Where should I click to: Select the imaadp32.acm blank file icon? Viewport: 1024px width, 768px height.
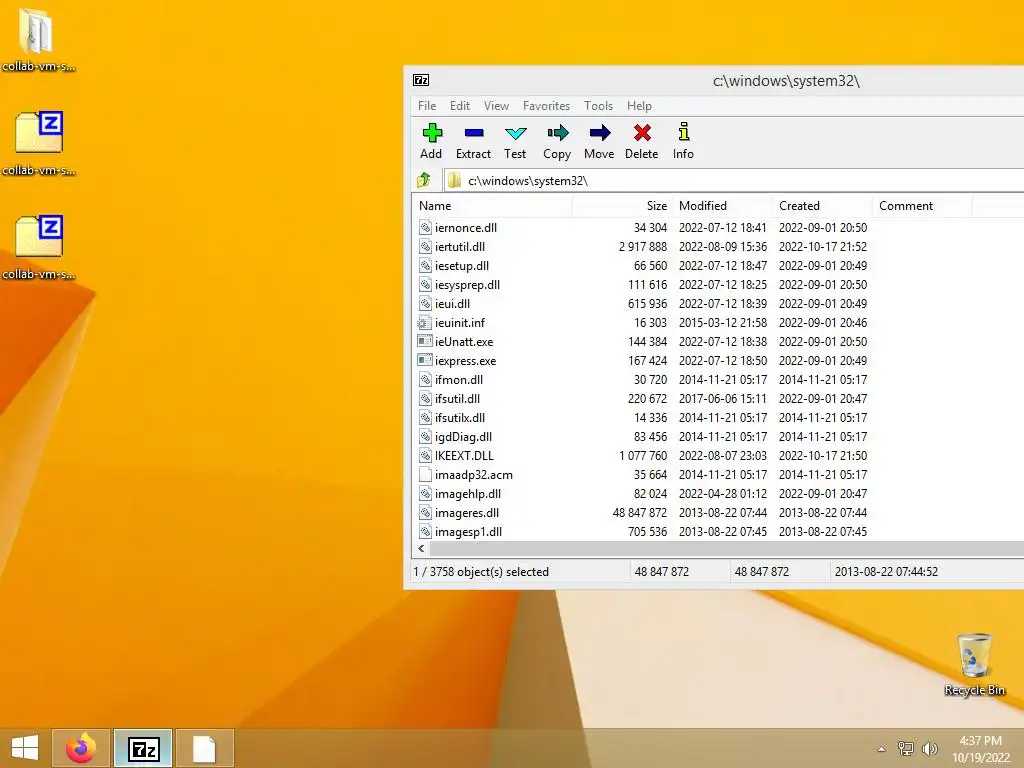pos(425,475)
